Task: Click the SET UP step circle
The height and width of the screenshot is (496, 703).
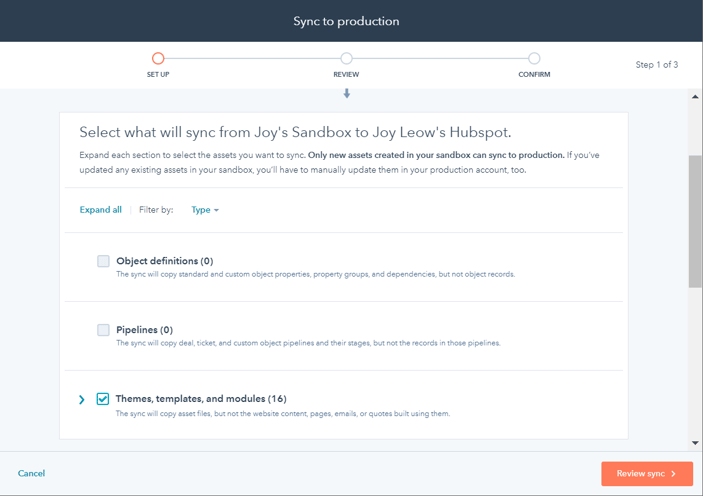Action: (x=158, y=58)
